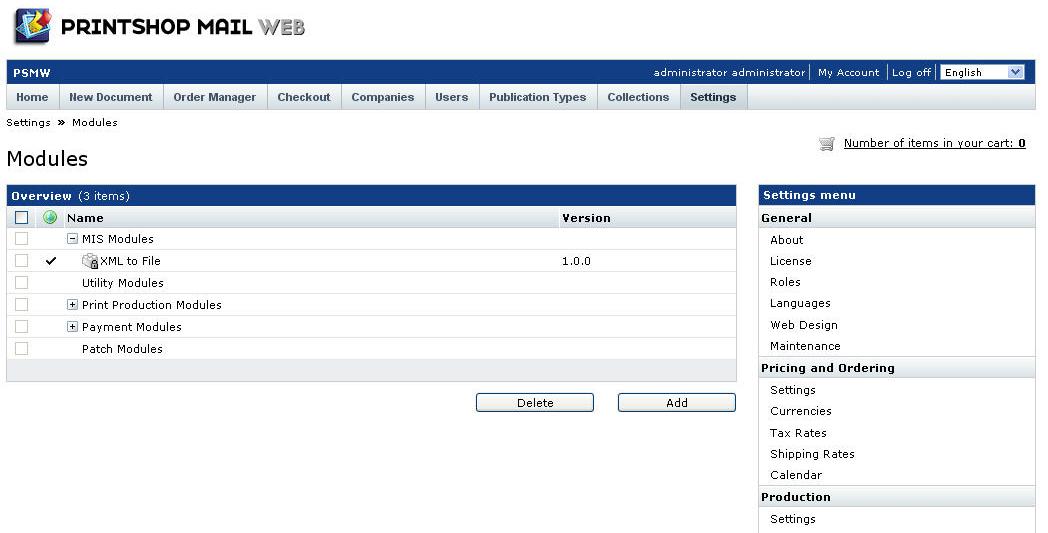Click the Pricing and Ordering section header
Image resolution: width=1048 pixels, height=533 pixels.
pos(827,368)
